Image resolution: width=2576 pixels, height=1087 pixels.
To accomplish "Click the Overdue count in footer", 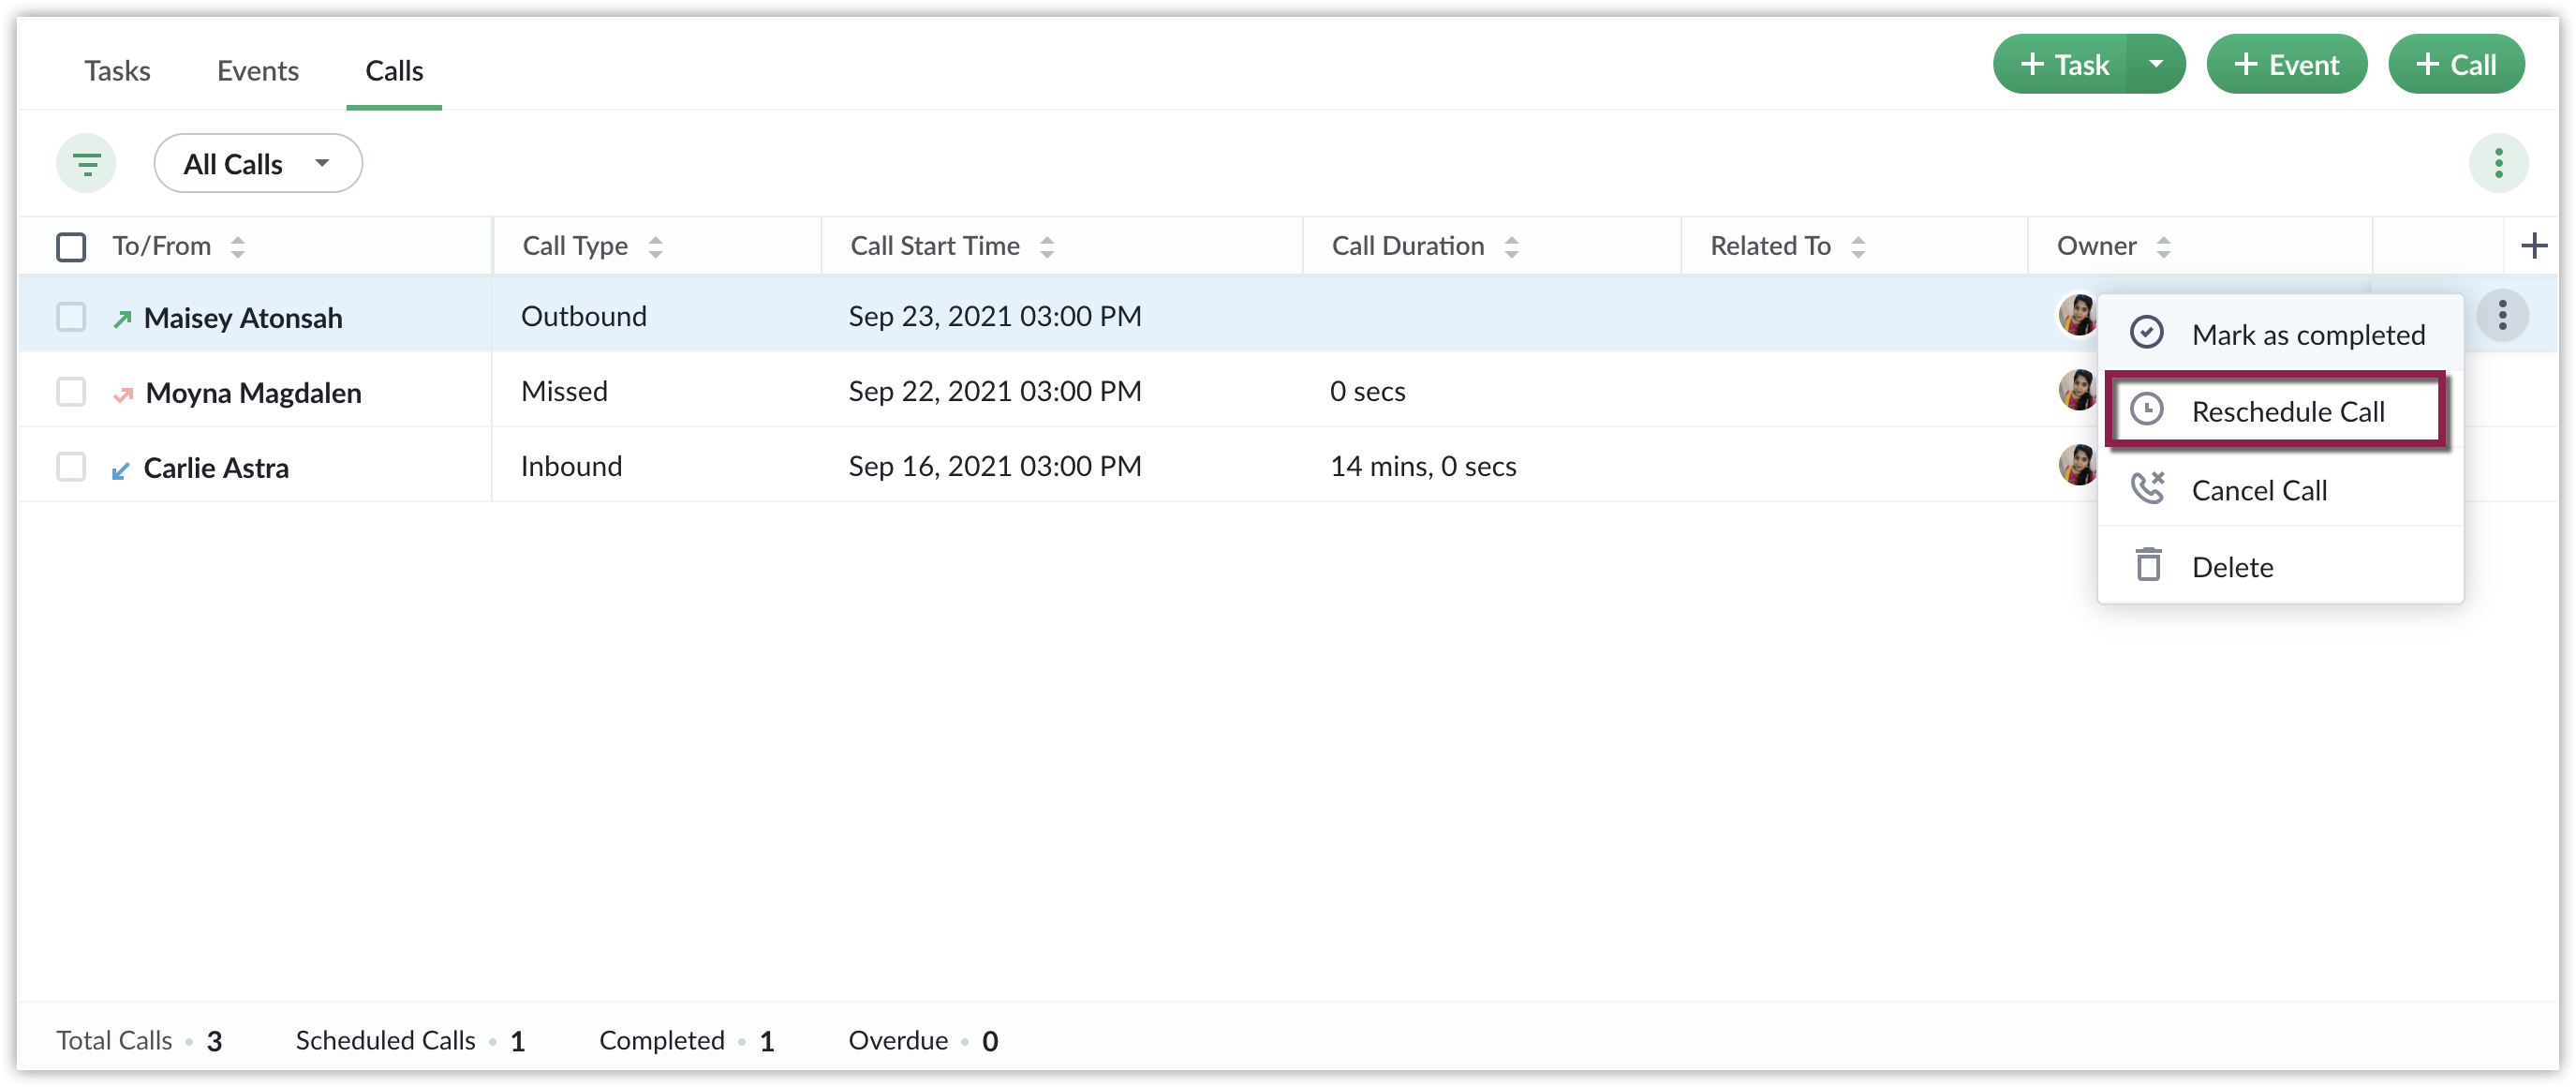I will click(x=989, y=1041).
